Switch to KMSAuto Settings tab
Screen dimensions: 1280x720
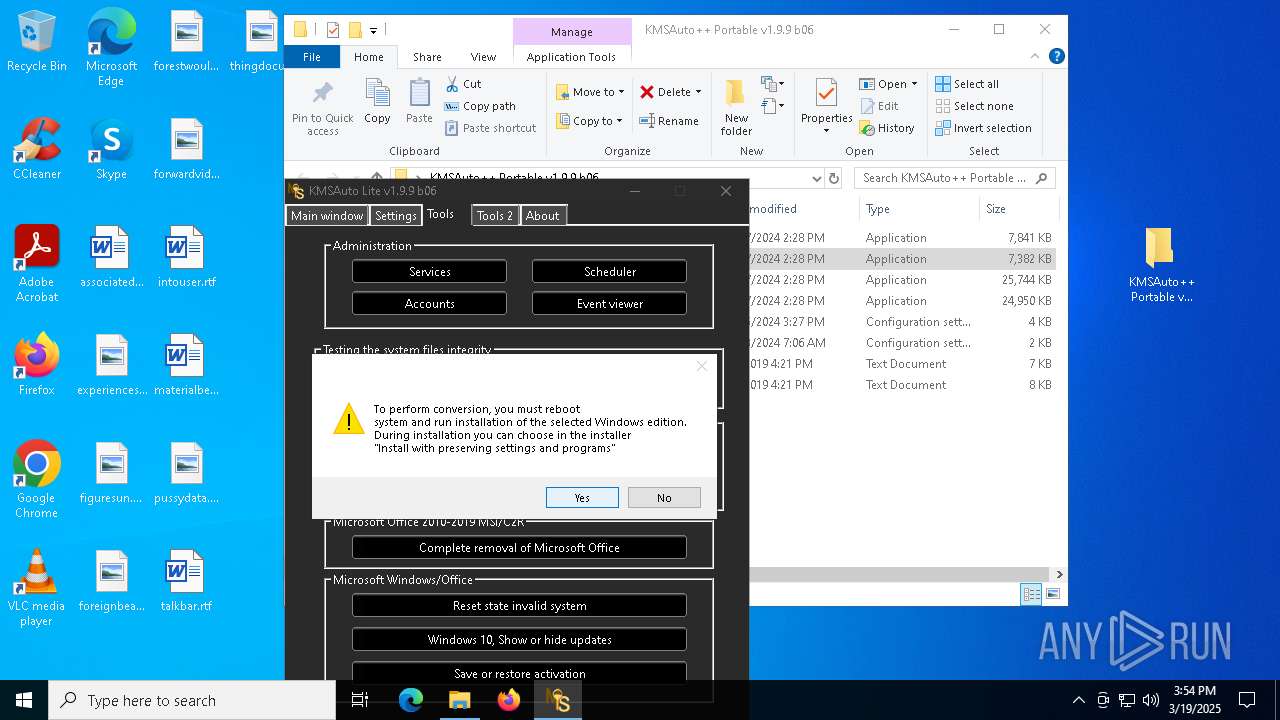click(396, 215)
